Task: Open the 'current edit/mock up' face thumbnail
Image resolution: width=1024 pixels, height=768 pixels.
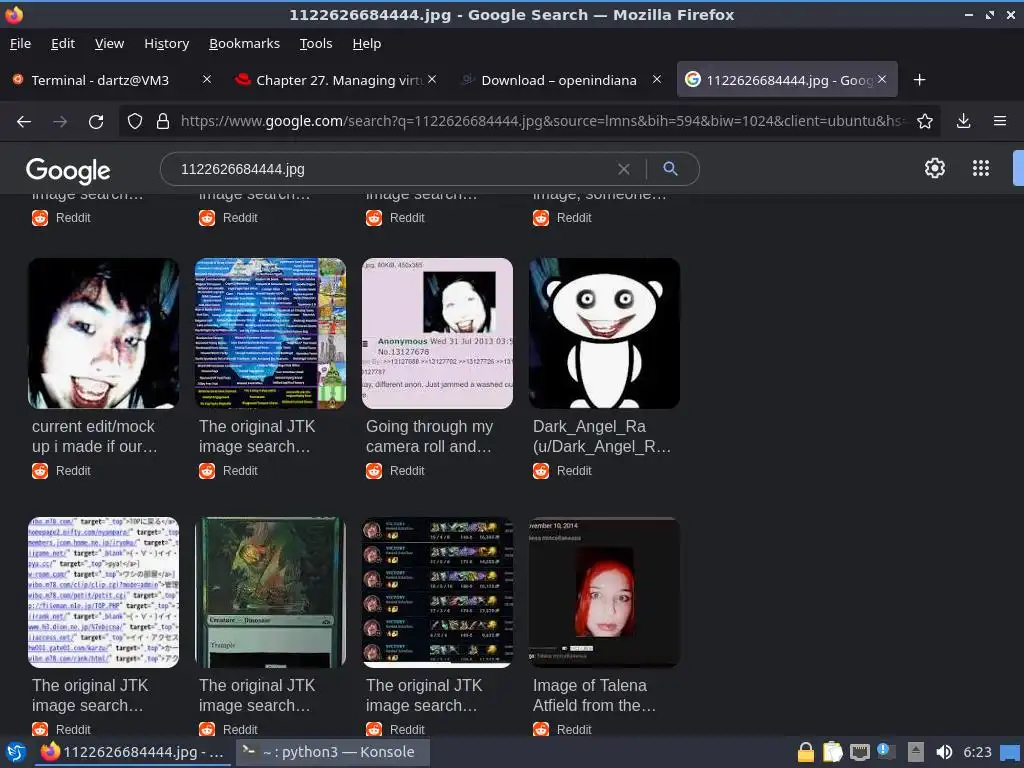Action: [x=103, y=333]
